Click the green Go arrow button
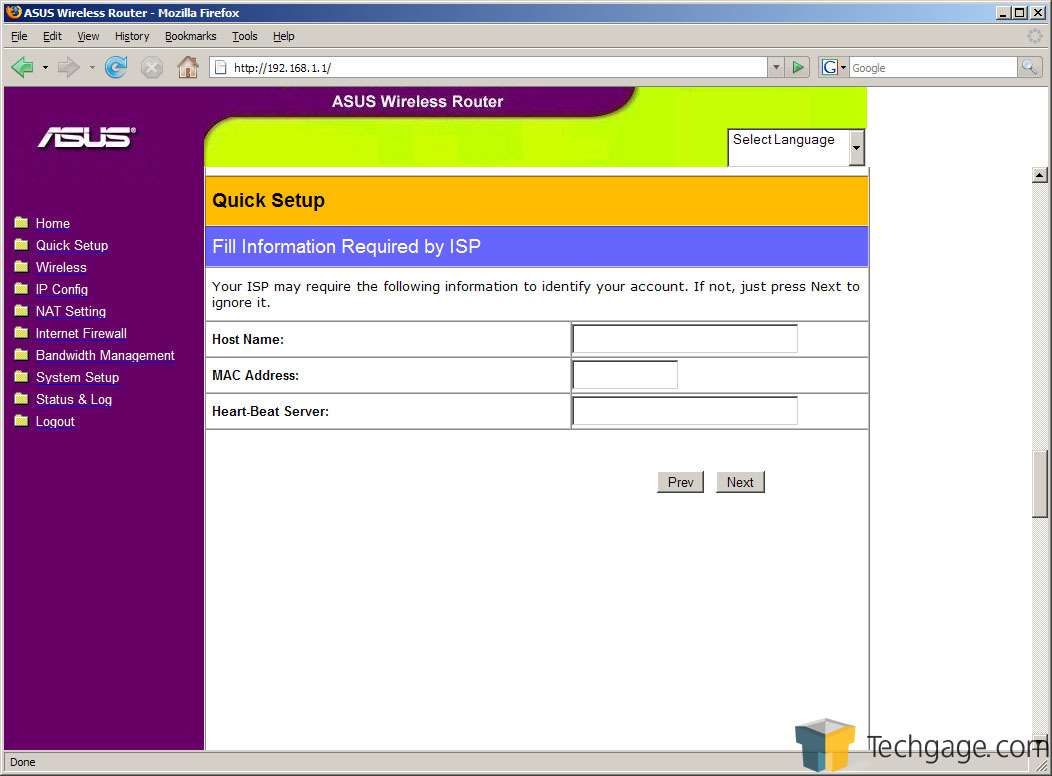1052x776 pixels. click(798, 67)
